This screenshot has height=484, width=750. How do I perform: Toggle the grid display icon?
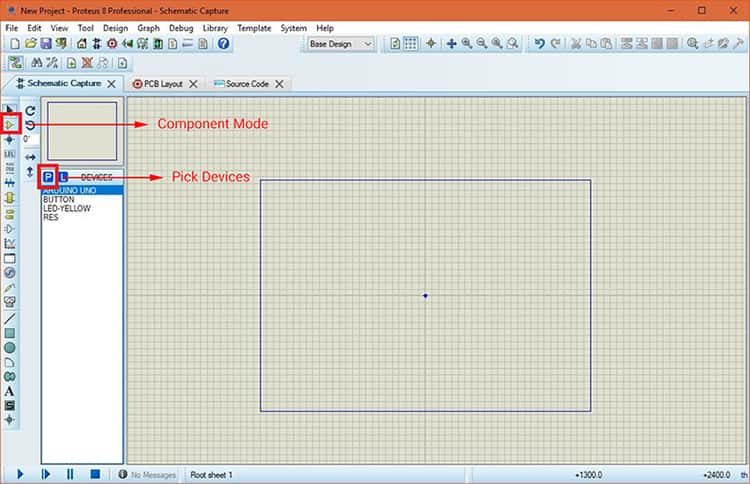[410, 44]
